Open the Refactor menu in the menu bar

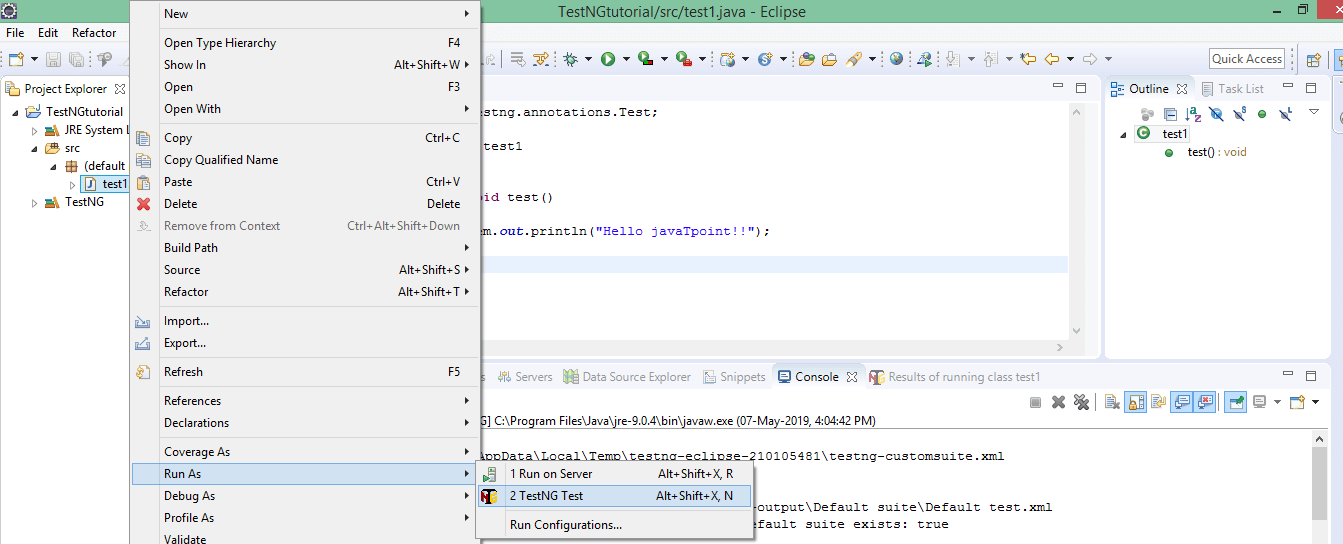click(x=94, y=33)
